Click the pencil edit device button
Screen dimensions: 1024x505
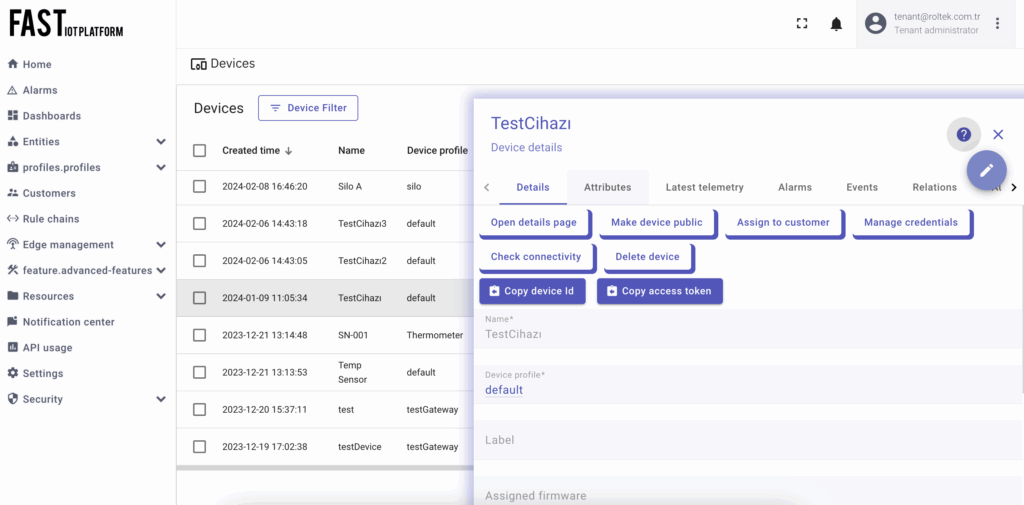point(986,170)
